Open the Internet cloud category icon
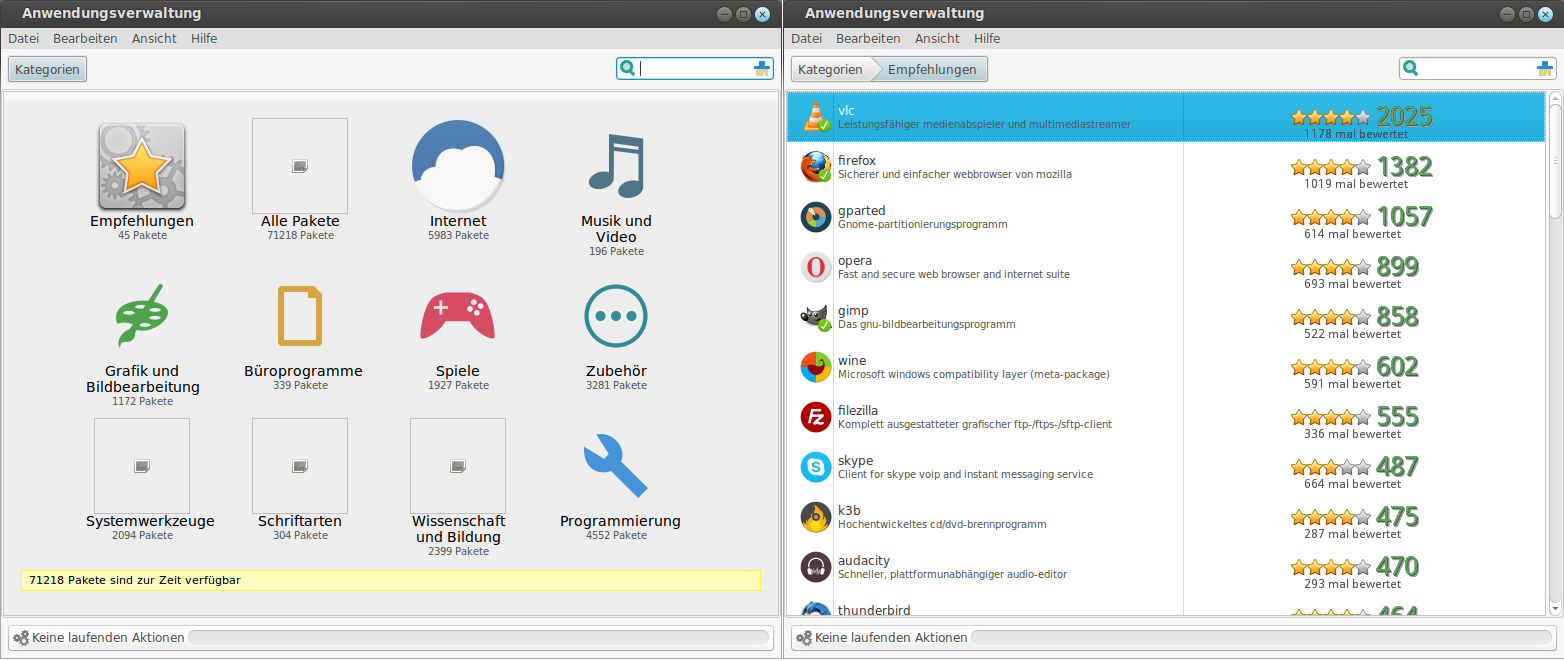 point(458,166)
